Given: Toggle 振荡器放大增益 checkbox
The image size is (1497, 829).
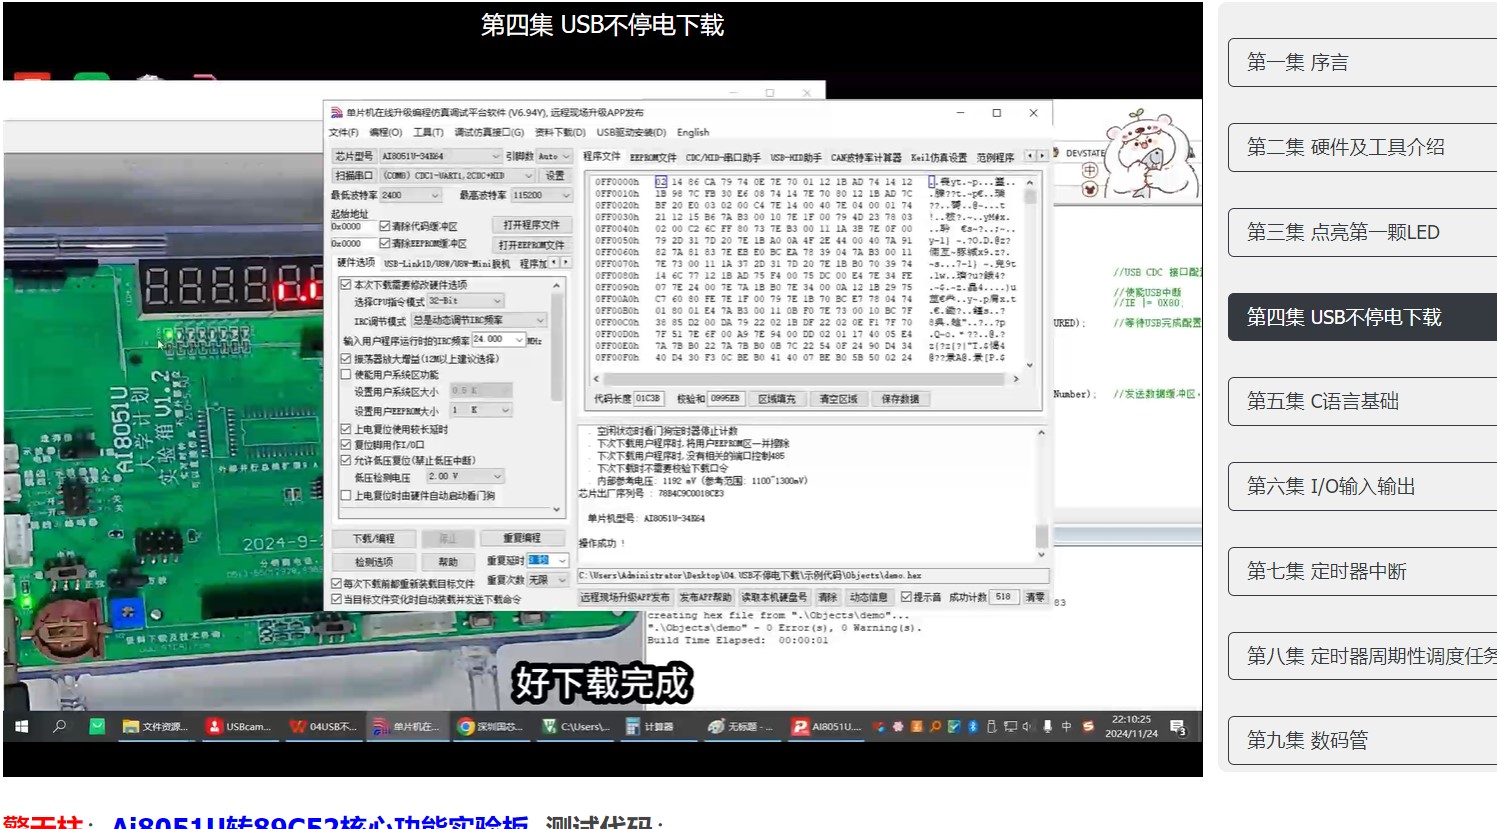Looking at the screenshot, I should pos(346,358).
